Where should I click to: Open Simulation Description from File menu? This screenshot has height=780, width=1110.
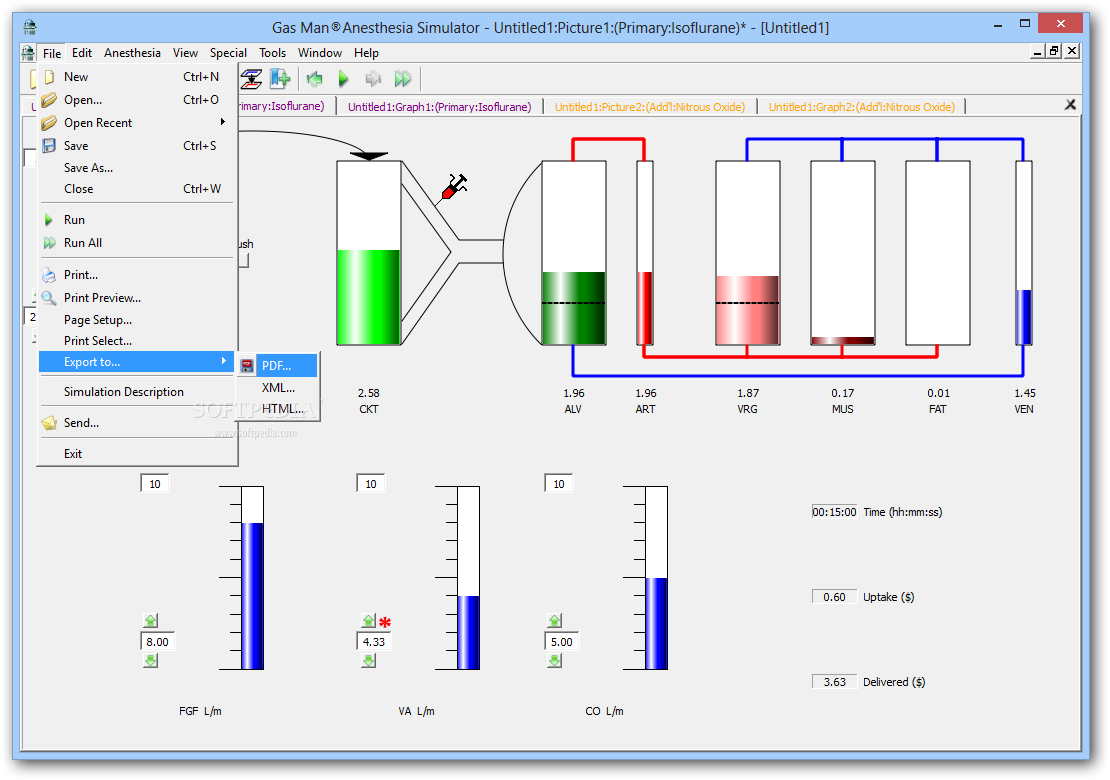(x=137, y=391)
